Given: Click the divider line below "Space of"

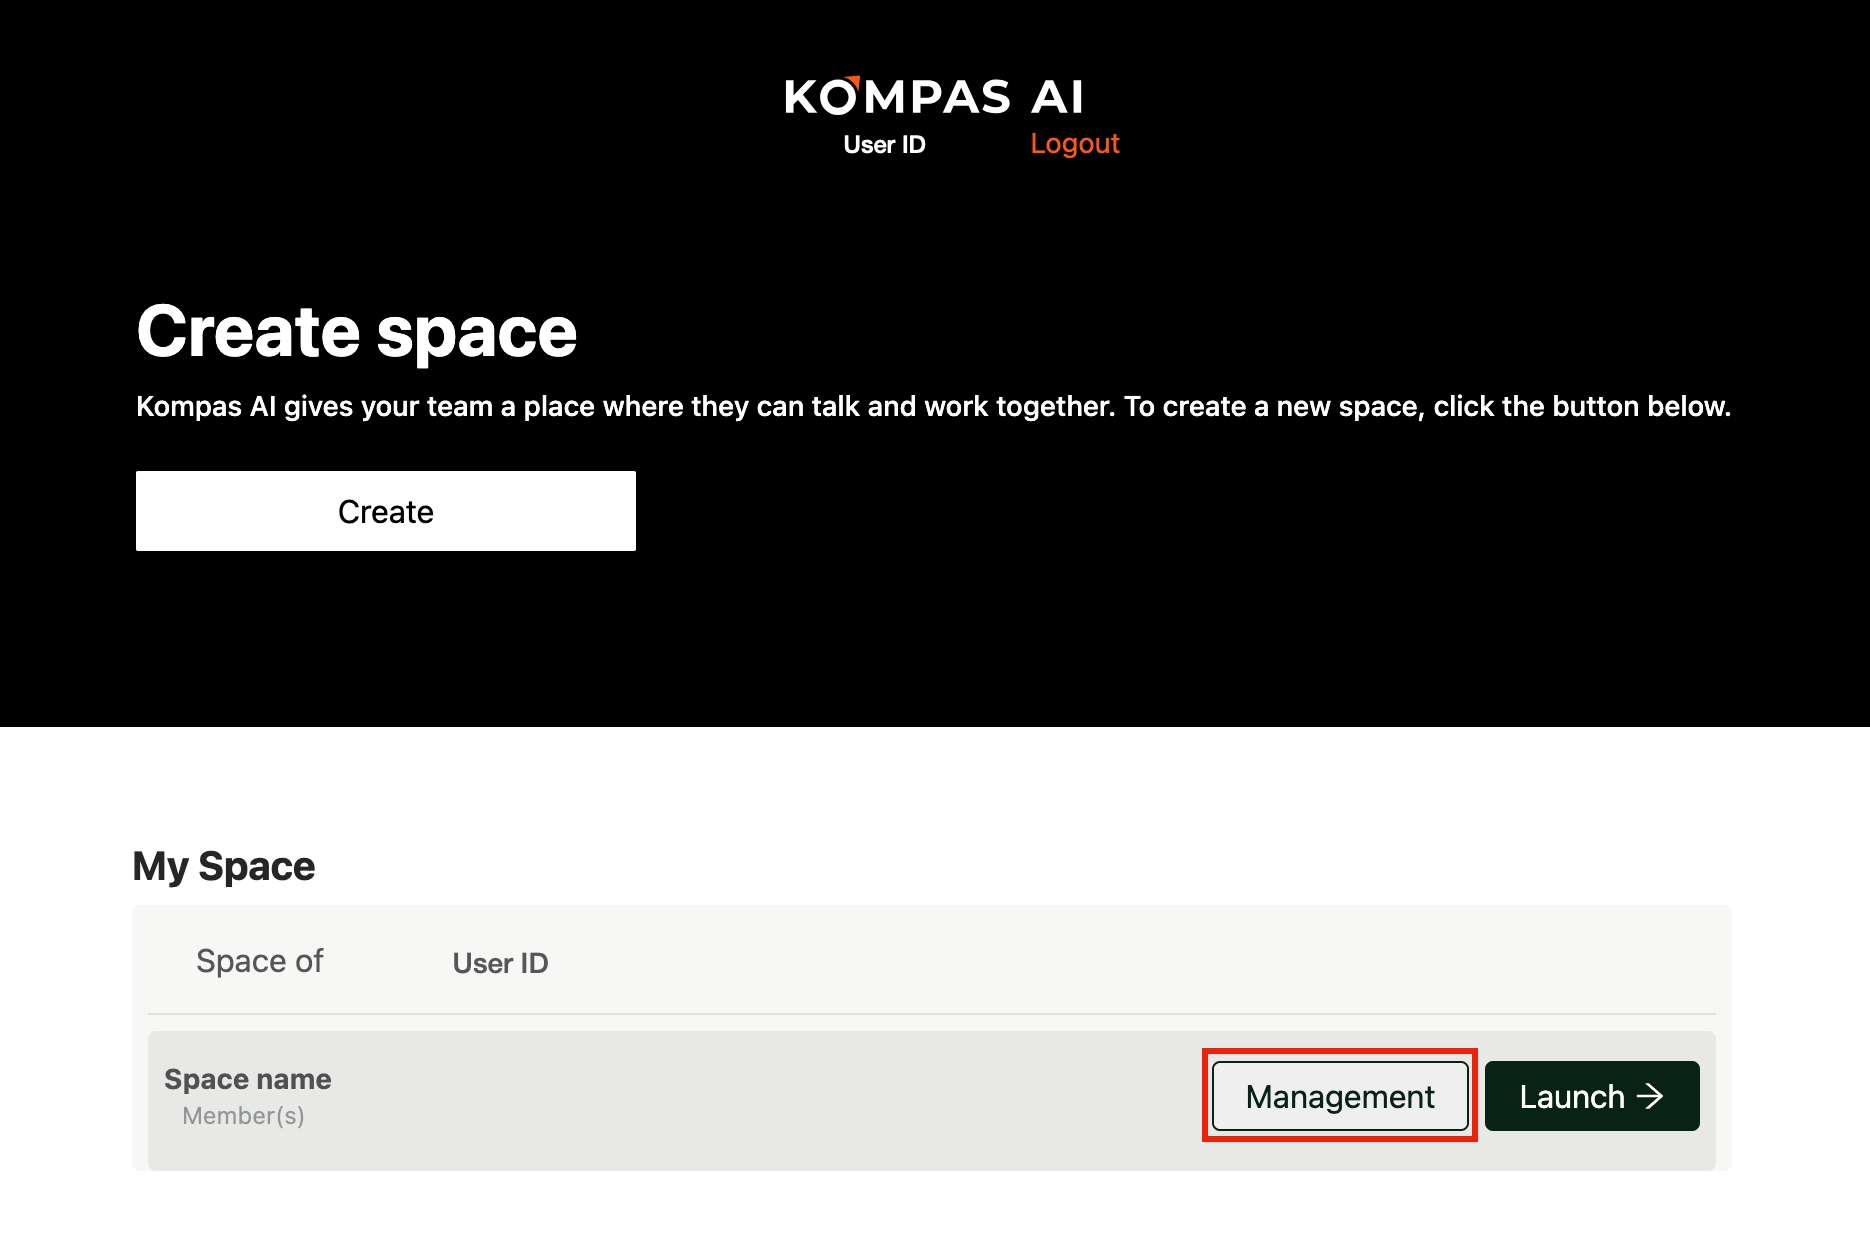Looking at the screenshot, I should (x=931, y=1014).
